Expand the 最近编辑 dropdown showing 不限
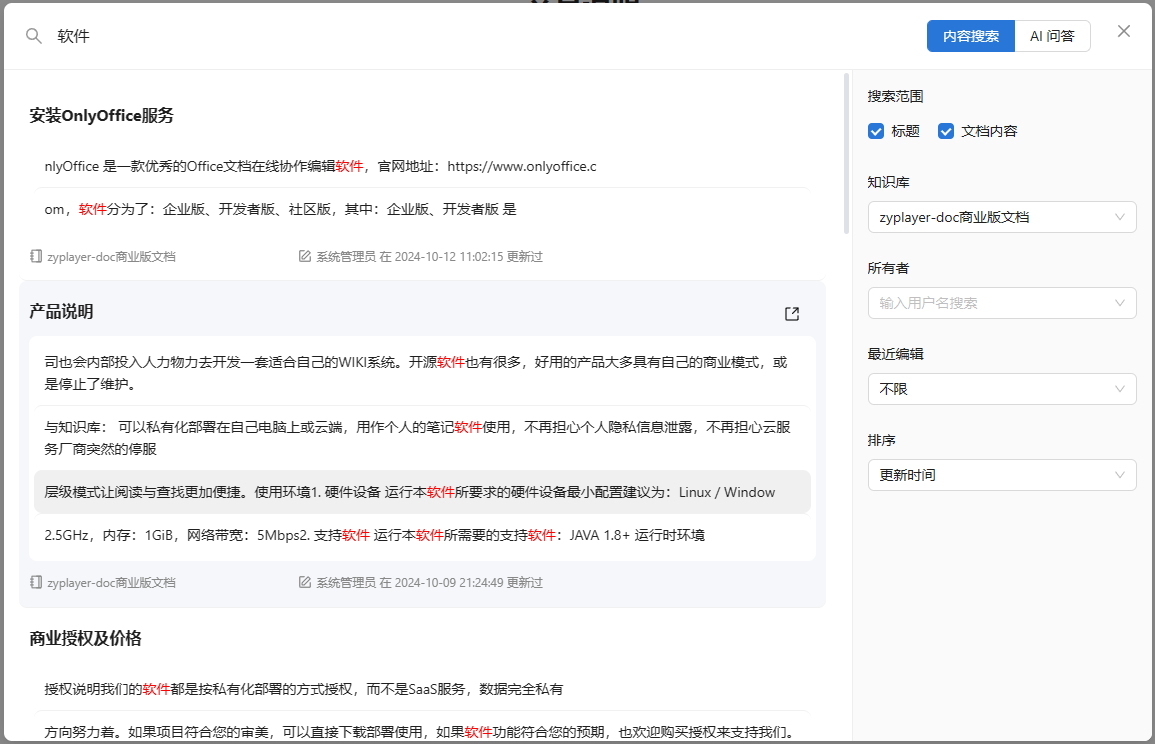Viewport: 1155px width, 744px height. pos(1002,389)
